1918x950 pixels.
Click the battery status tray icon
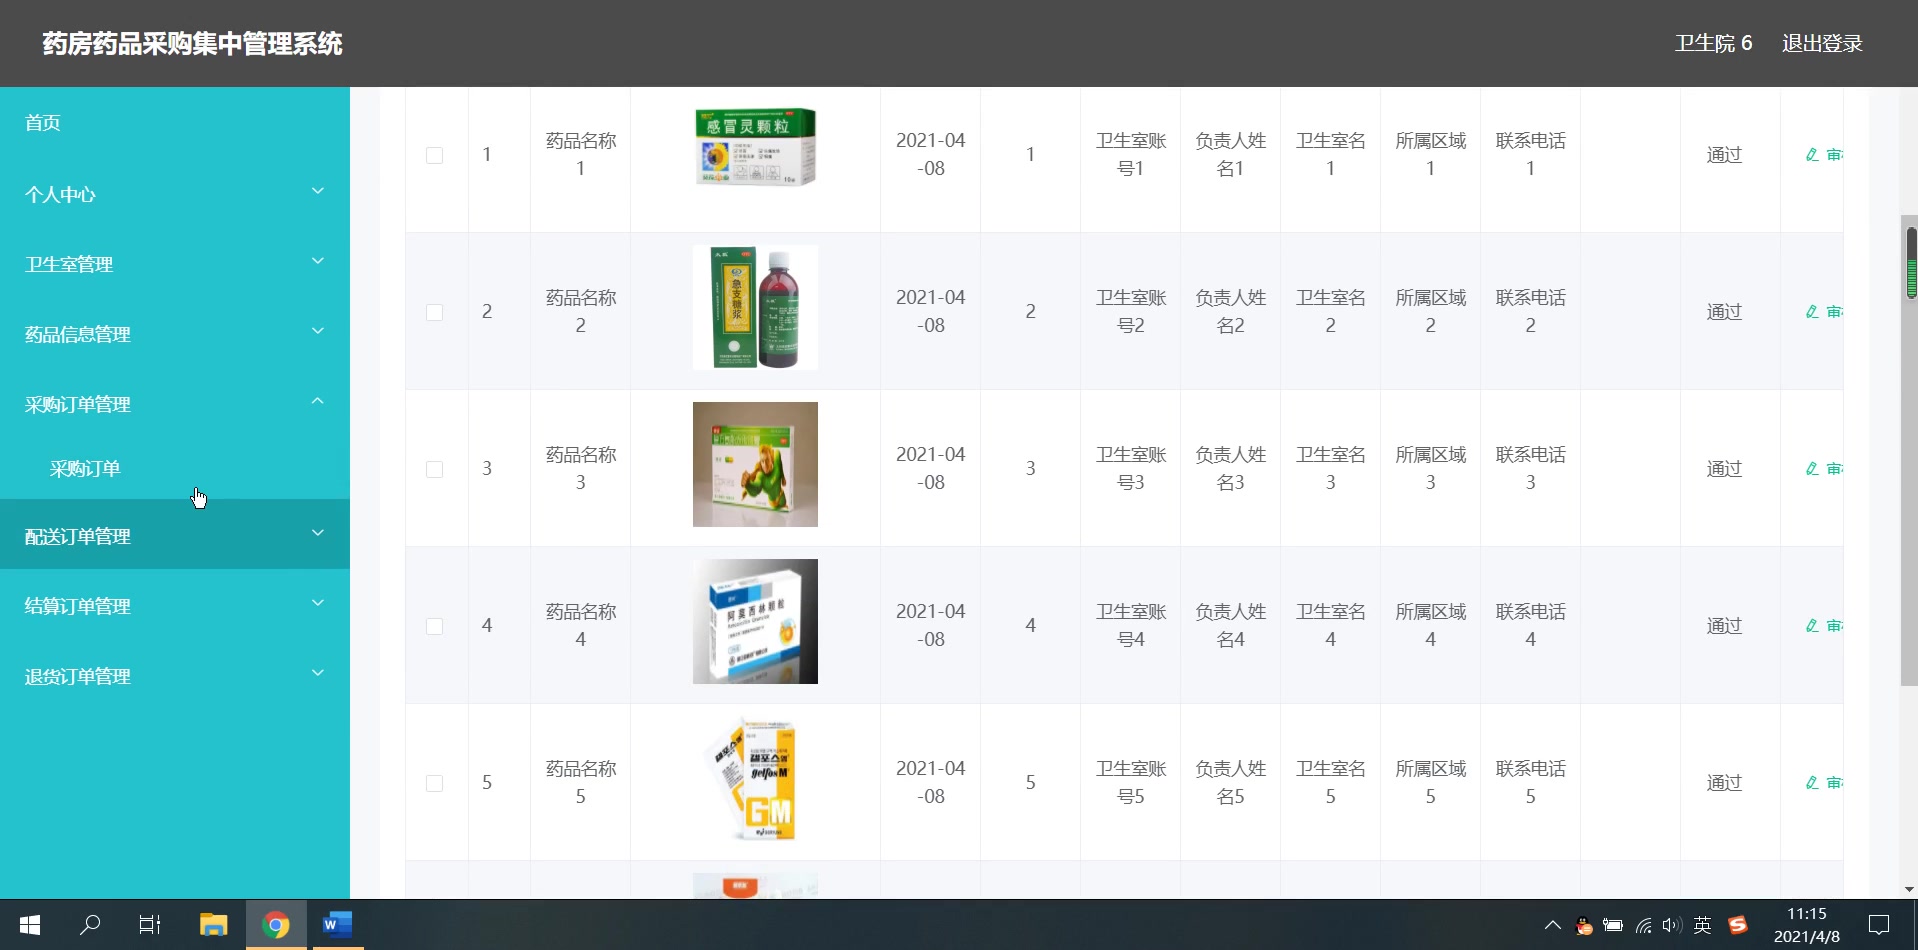click(x=1612, y=925)
